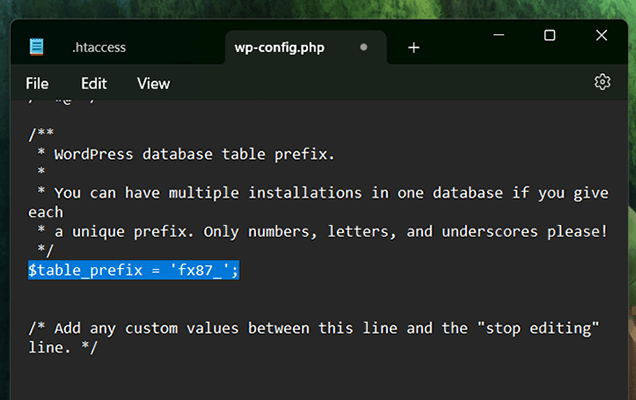
Task: Click the Notepad app icon in title bar
Action: (37, 47)
